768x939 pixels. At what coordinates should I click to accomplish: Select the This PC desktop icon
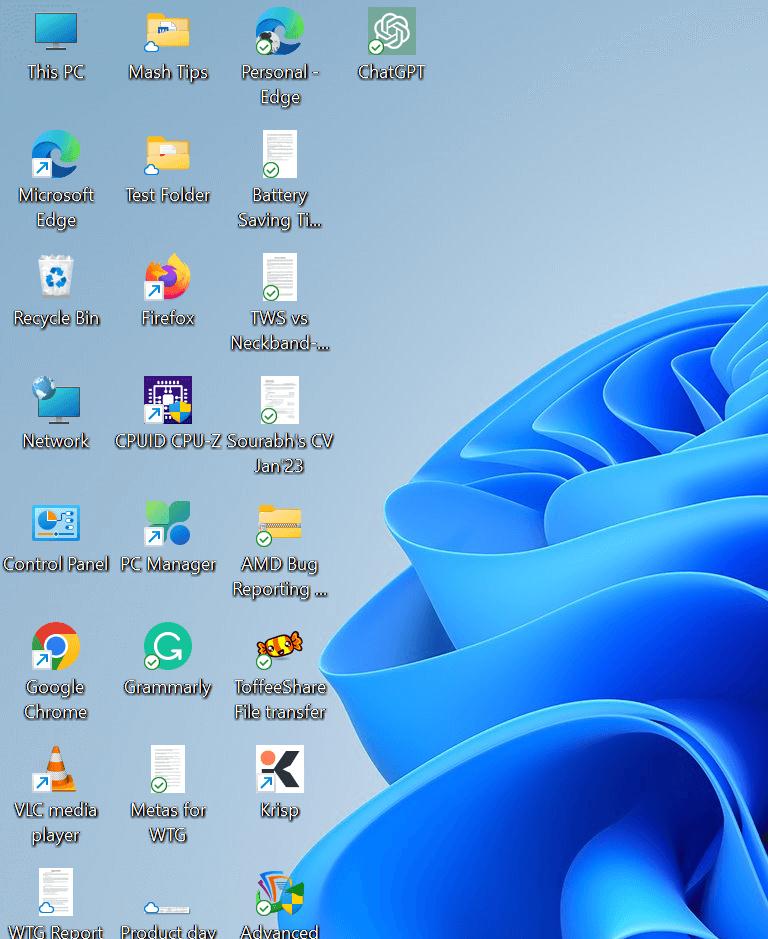click(x=56, y=32)
